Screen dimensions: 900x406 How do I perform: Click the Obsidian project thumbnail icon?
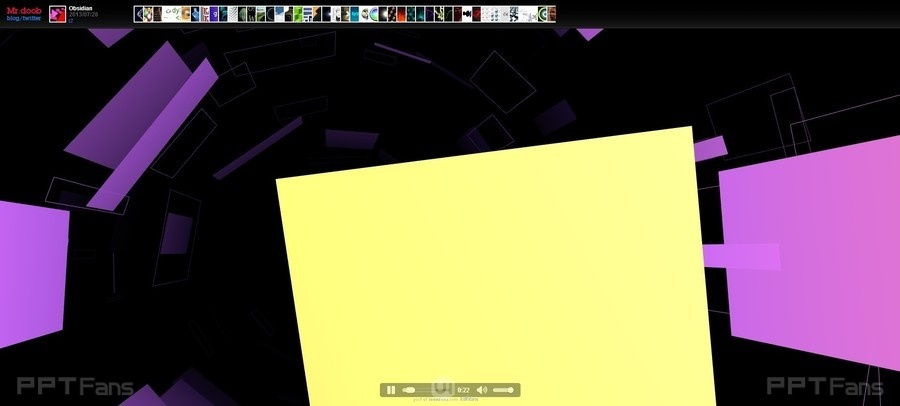(x=58, y=14)
